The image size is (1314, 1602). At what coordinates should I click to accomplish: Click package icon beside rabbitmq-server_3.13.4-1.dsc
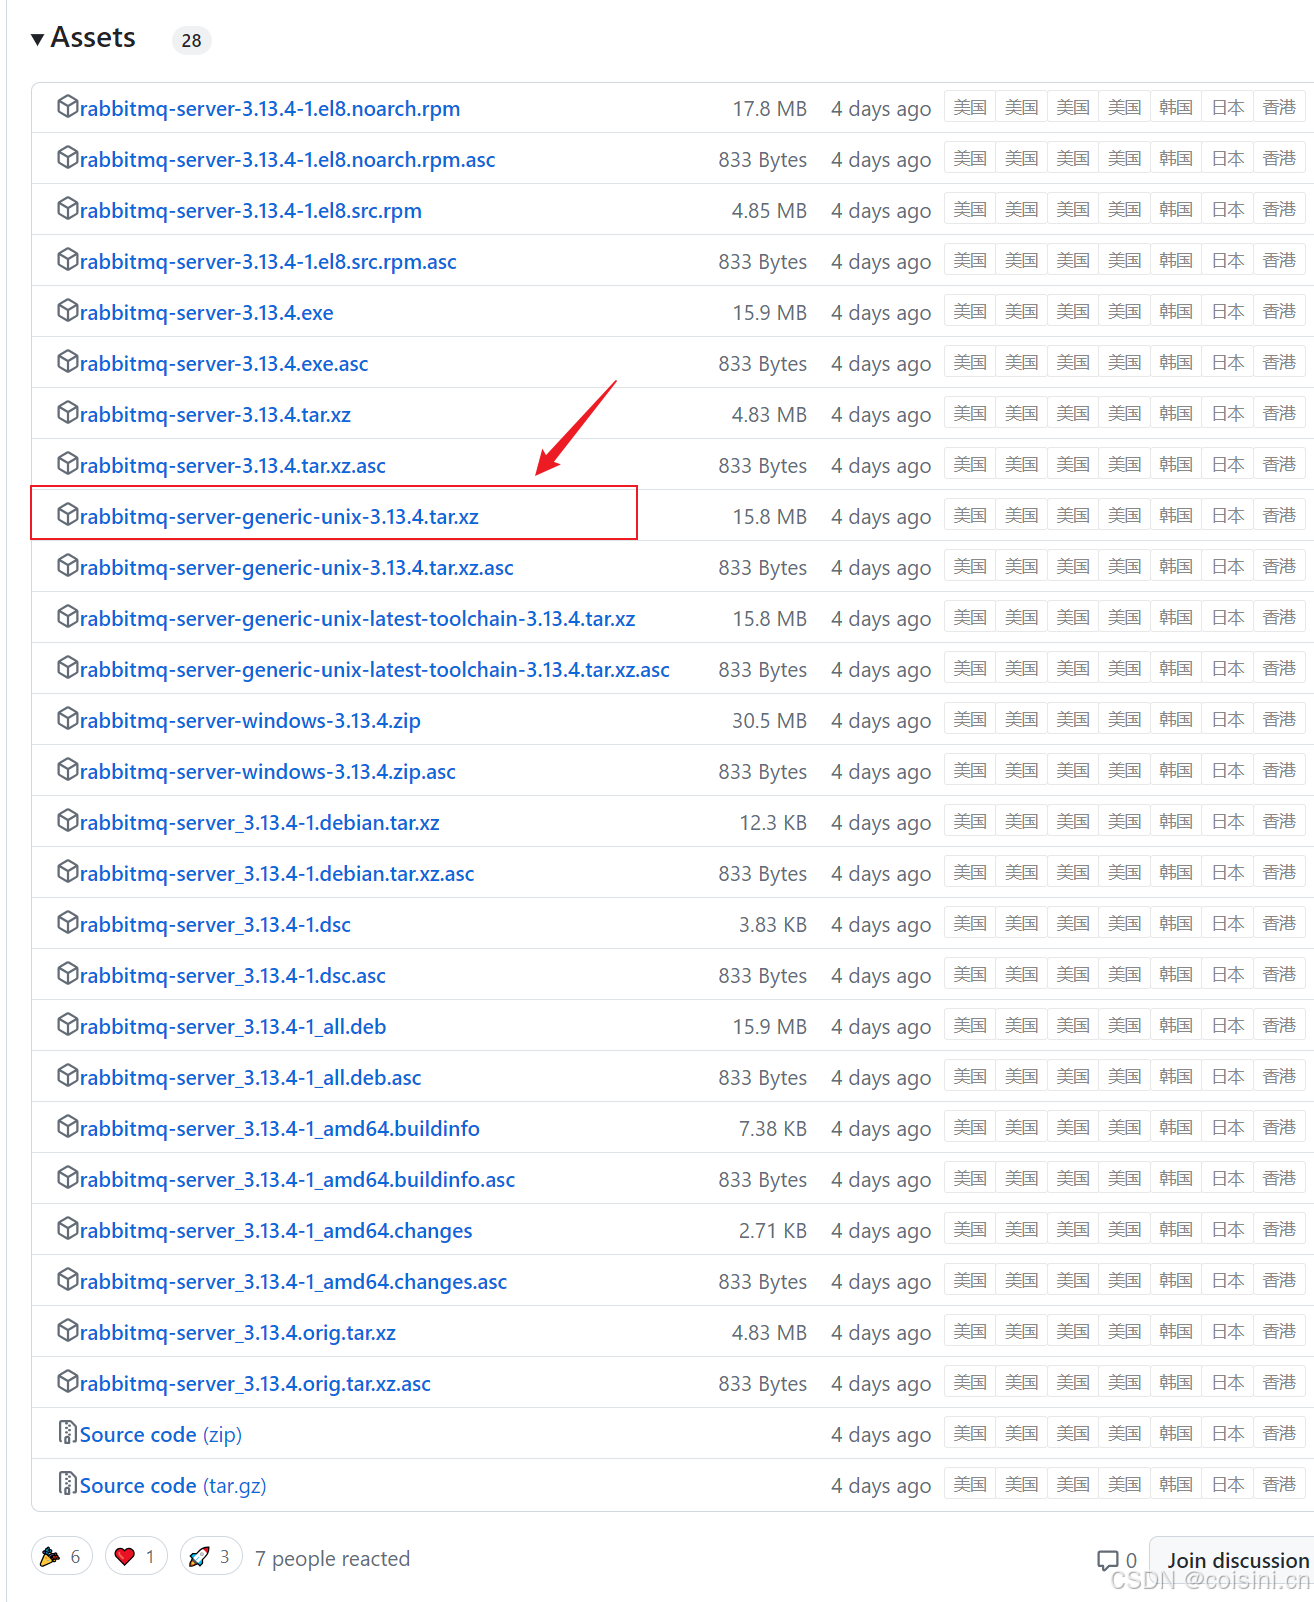[x=67, y=923]
